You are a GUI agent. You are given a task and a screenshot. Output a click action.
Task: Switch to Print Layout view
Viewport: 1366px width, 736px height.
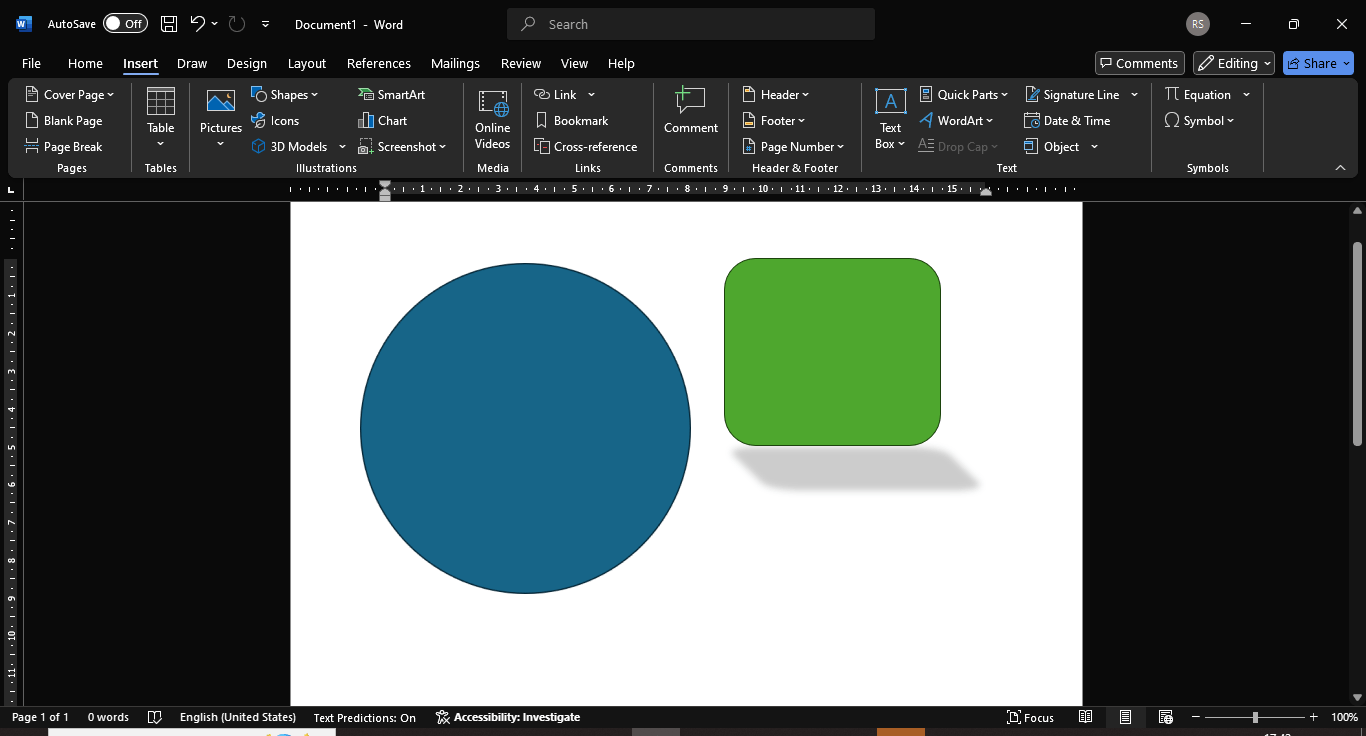click(x=1125, y=717)
